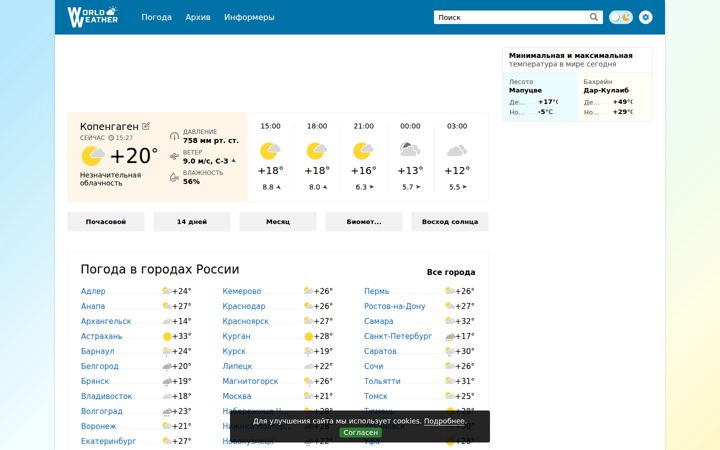Click the wind icon beside Ветер
Image resolution: width=720 pixels, height=450 pixels.
(174, 157)
